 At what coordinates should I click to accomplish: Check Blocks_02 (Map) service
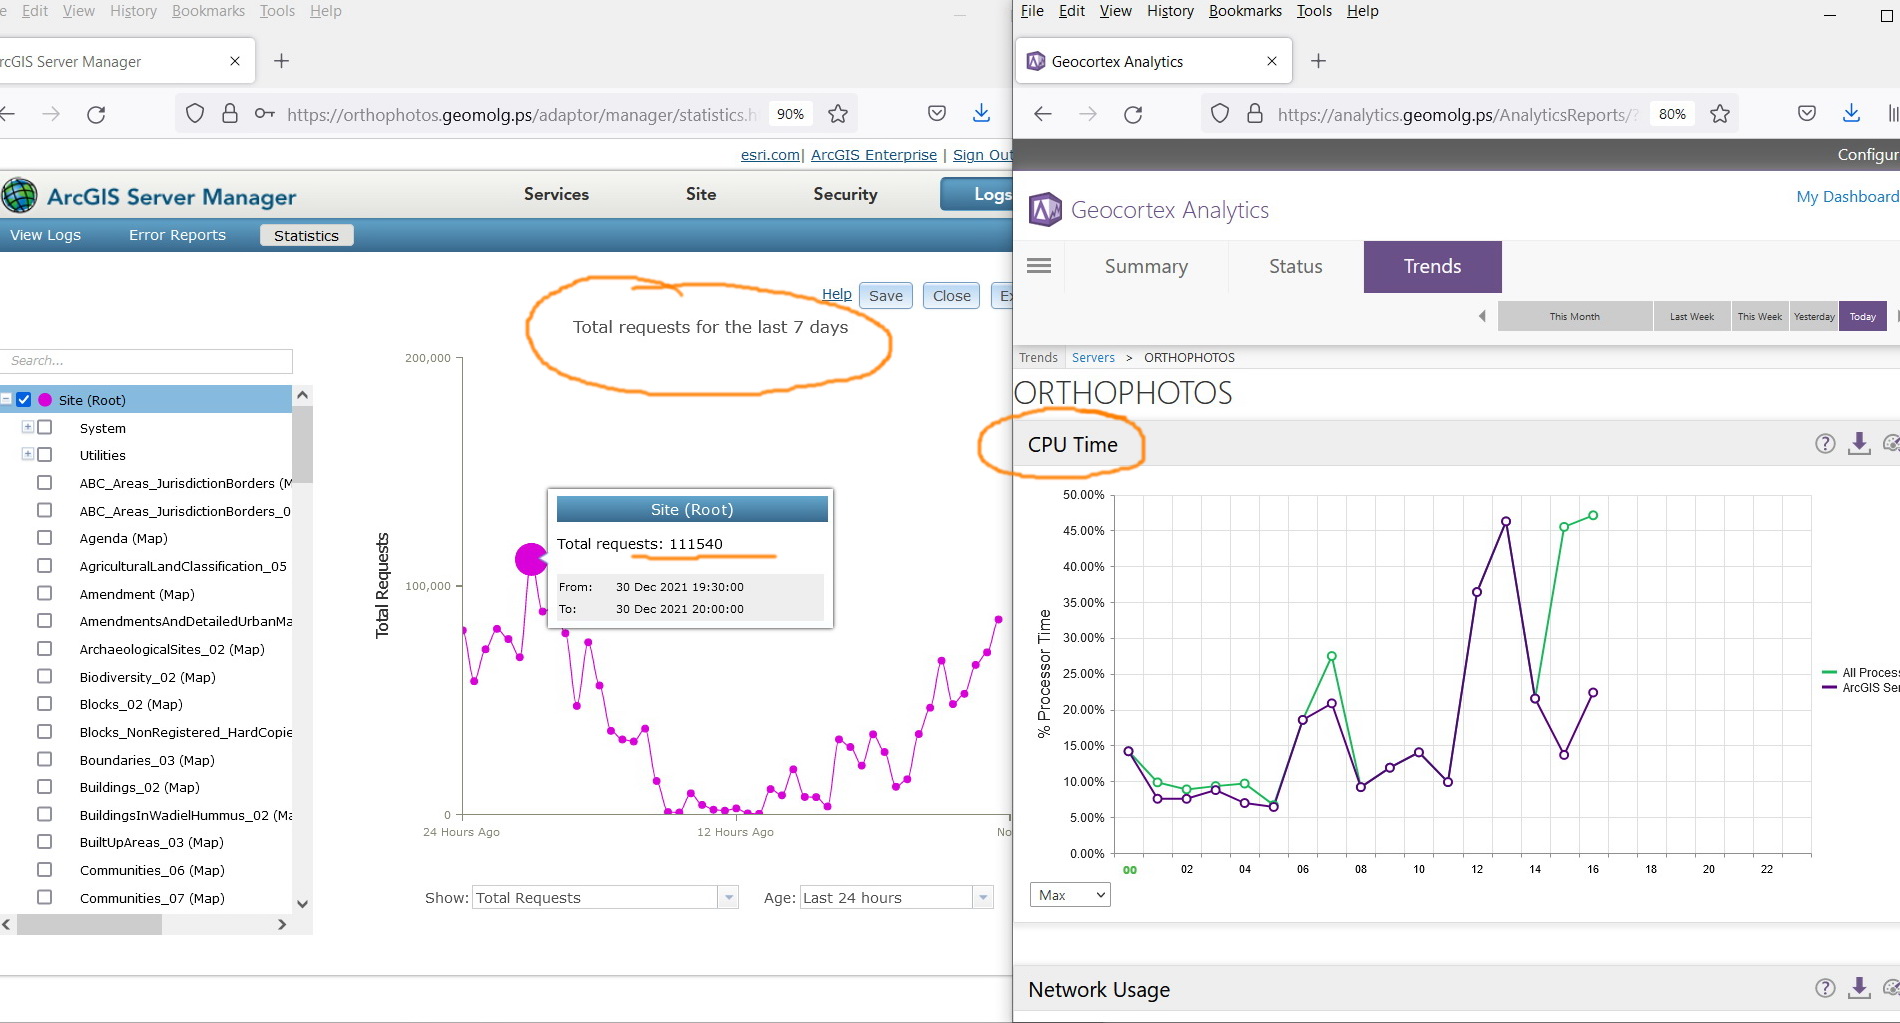coord(45,704)
